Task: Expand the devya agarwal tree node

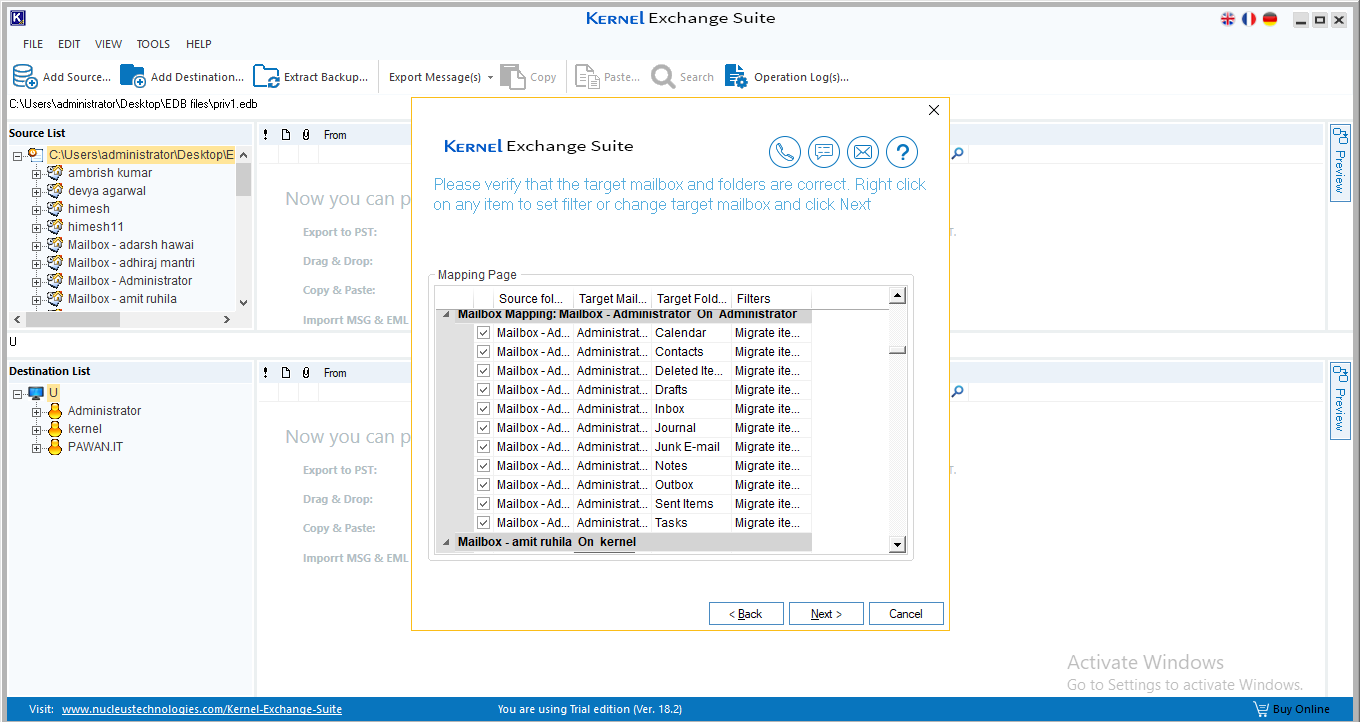Action: (x=37, y=192)
